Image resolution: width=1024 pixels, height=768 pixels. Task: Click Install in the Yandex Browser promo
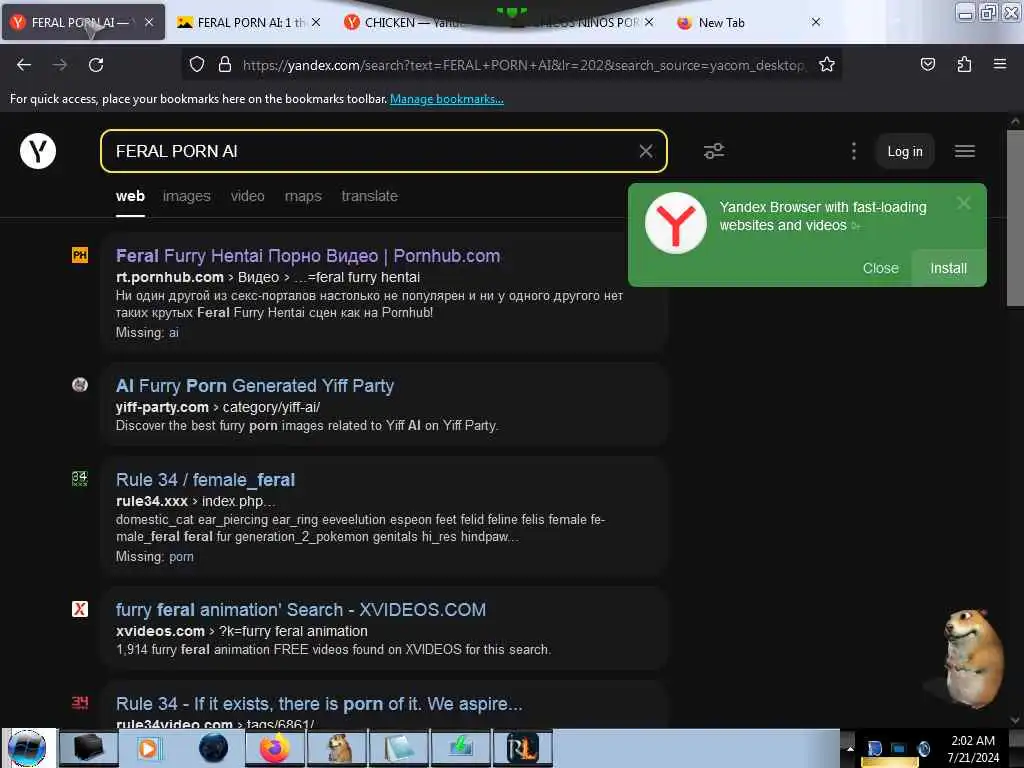[948, 268]
